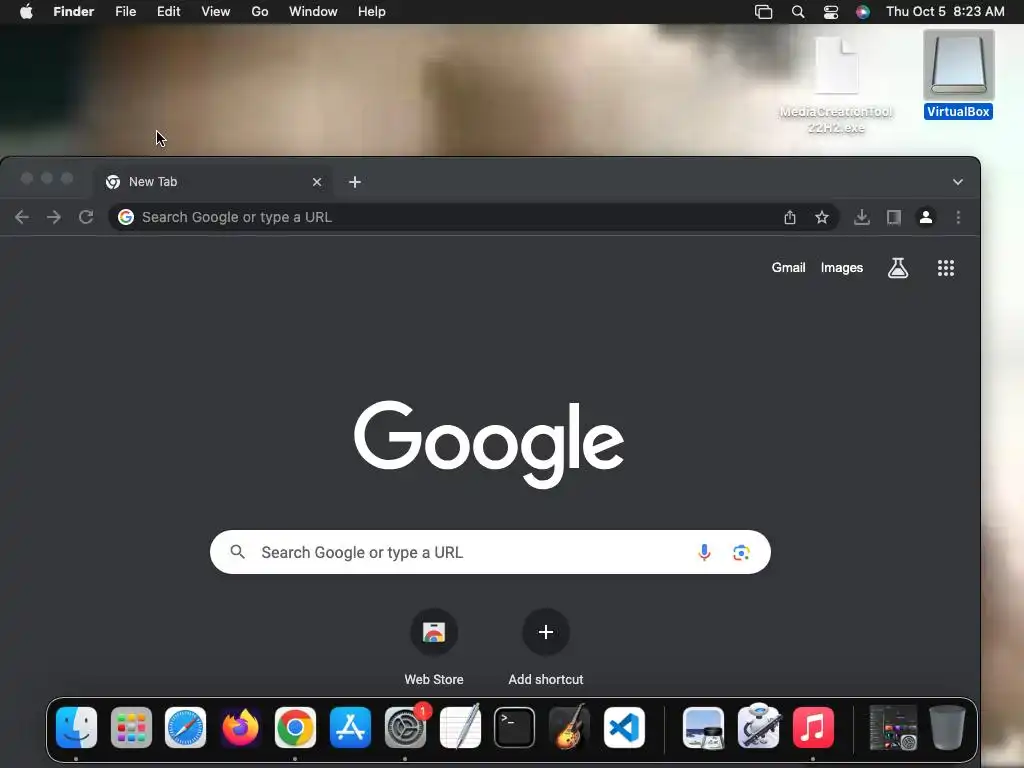Click the Google search box on the page

[490, 552]
